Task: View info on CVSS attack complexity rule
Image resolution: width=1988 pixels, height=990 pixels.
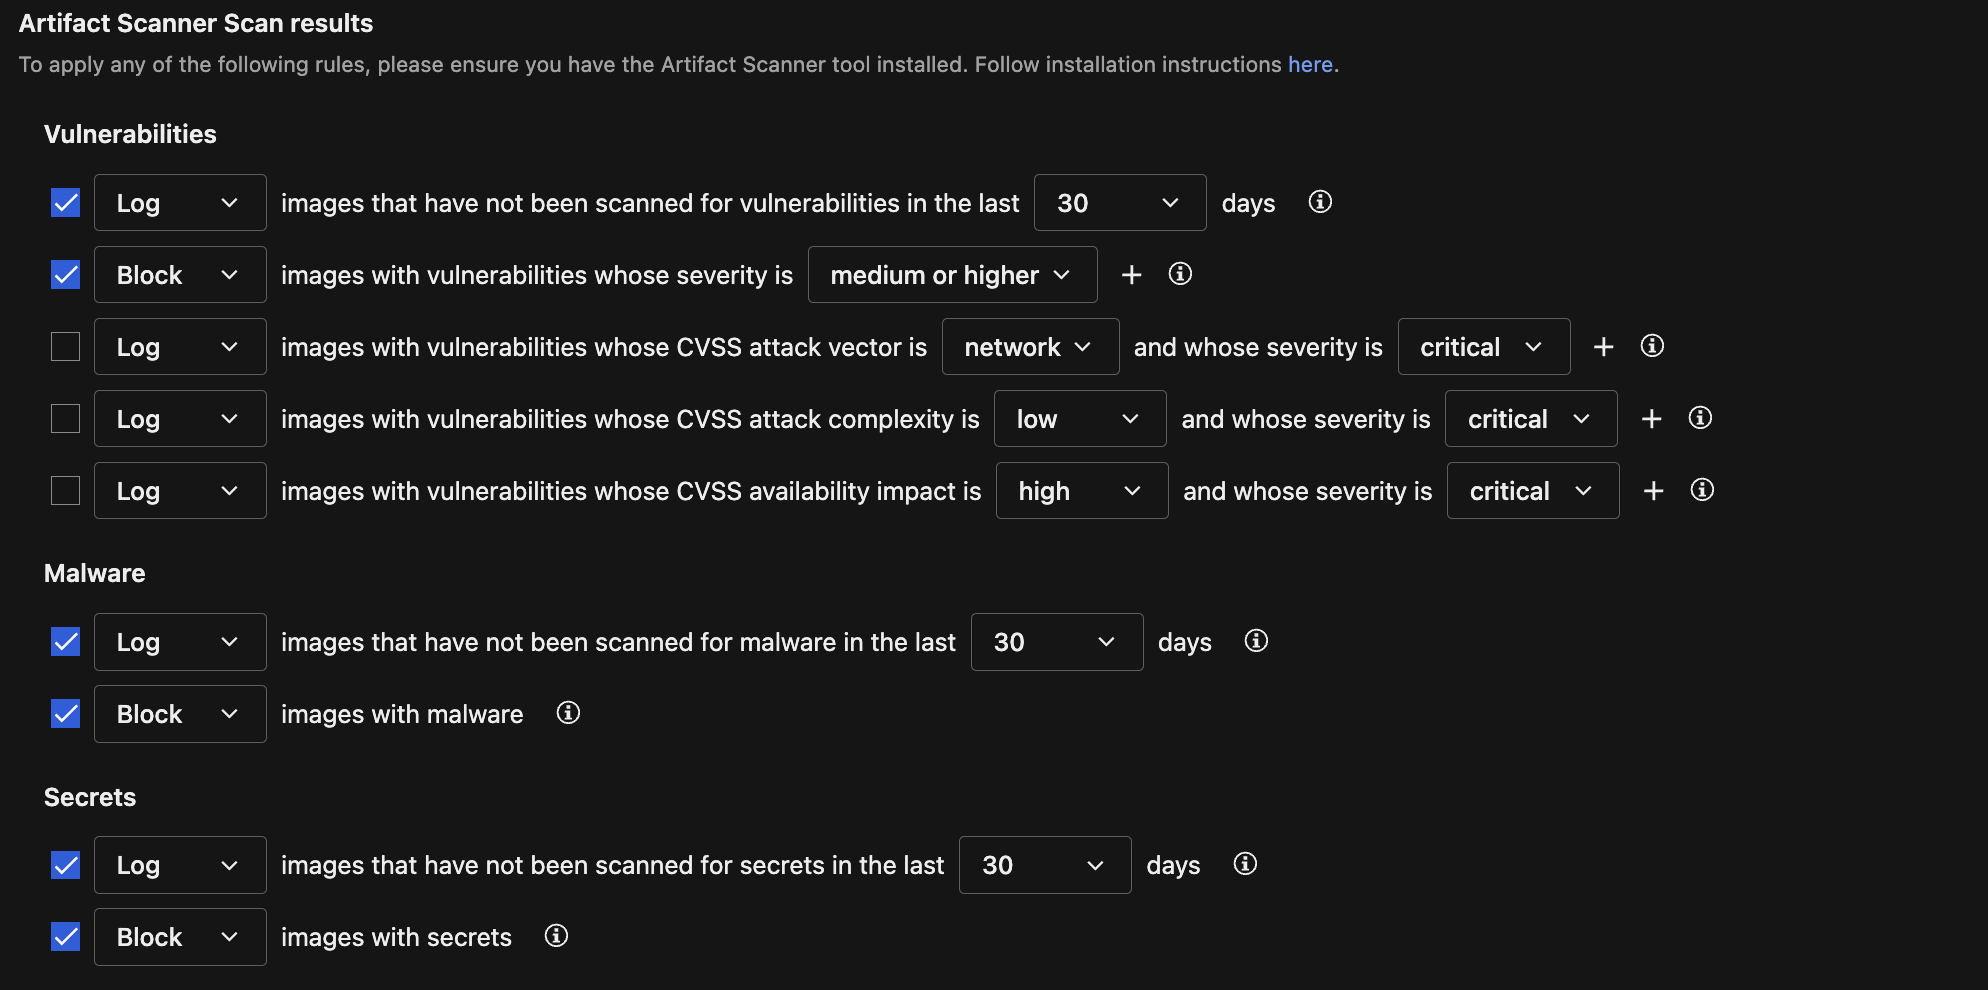Action: [1700, 418]
